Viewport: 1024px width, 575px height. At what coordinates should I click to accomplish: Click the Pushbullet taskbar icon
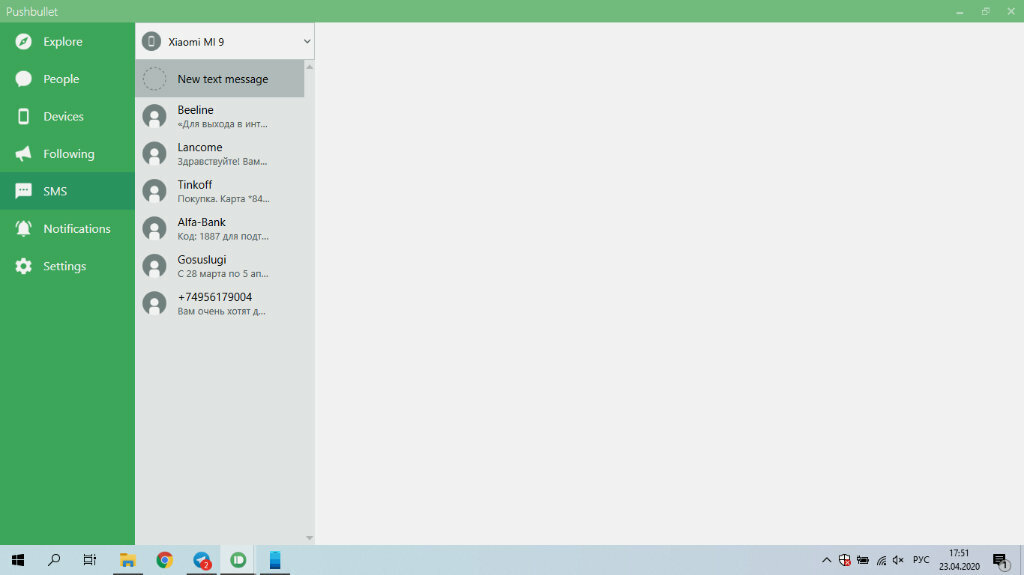238,560
